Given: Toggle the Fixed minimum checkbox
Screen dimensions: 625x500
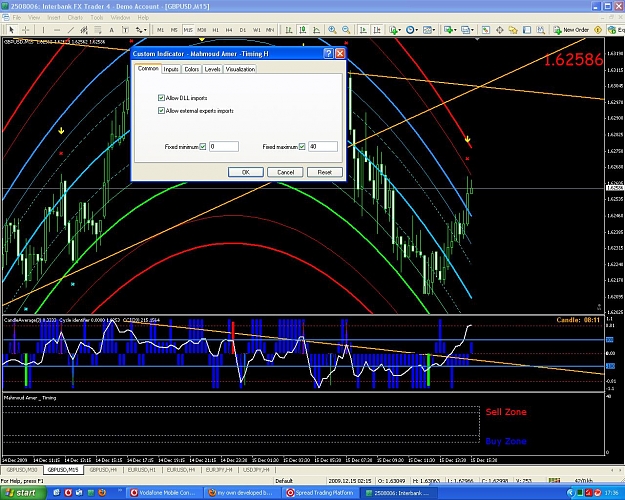Looking at the screenshot, I should point(203,147).
